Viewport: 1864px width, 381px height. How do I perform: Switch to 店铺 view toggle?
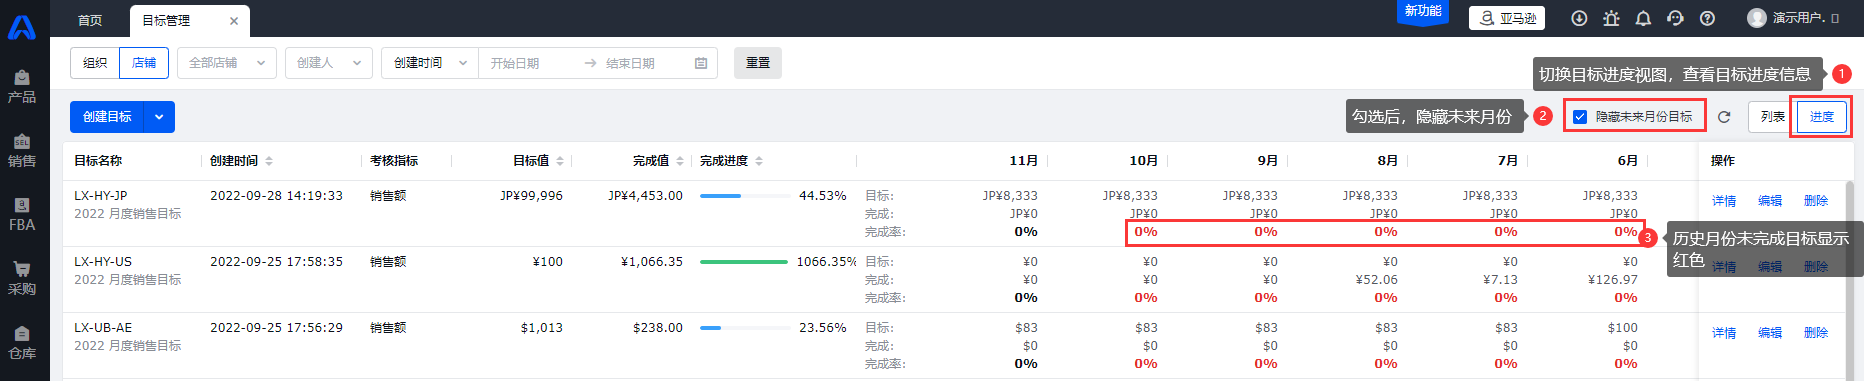144,63
